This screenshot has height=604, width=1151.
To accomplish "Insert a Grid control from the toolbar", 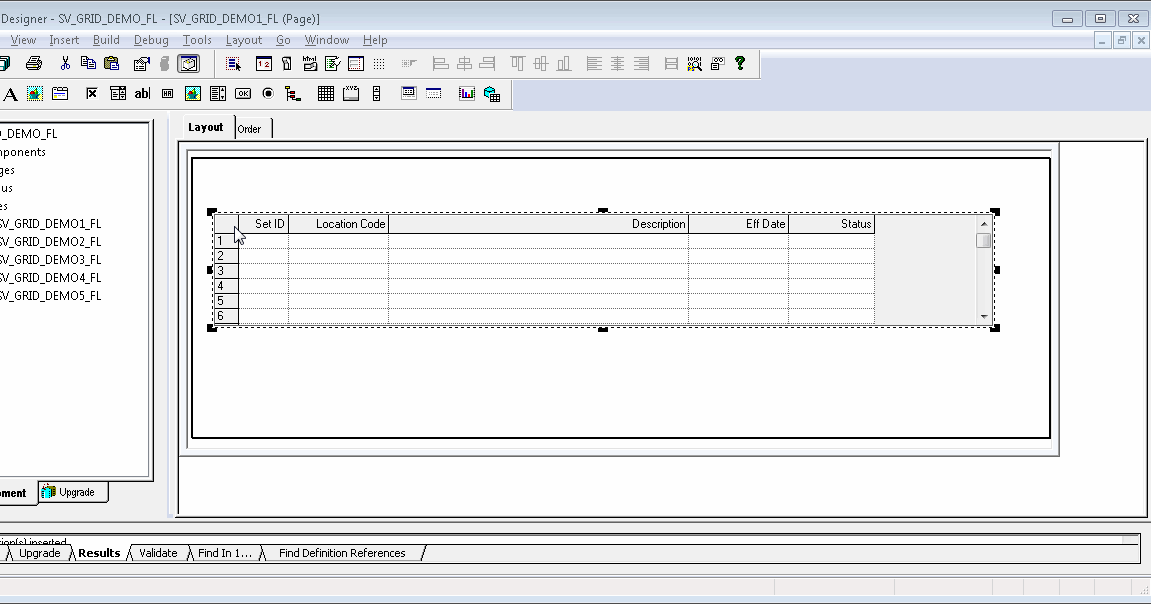I will pos(325,93).
